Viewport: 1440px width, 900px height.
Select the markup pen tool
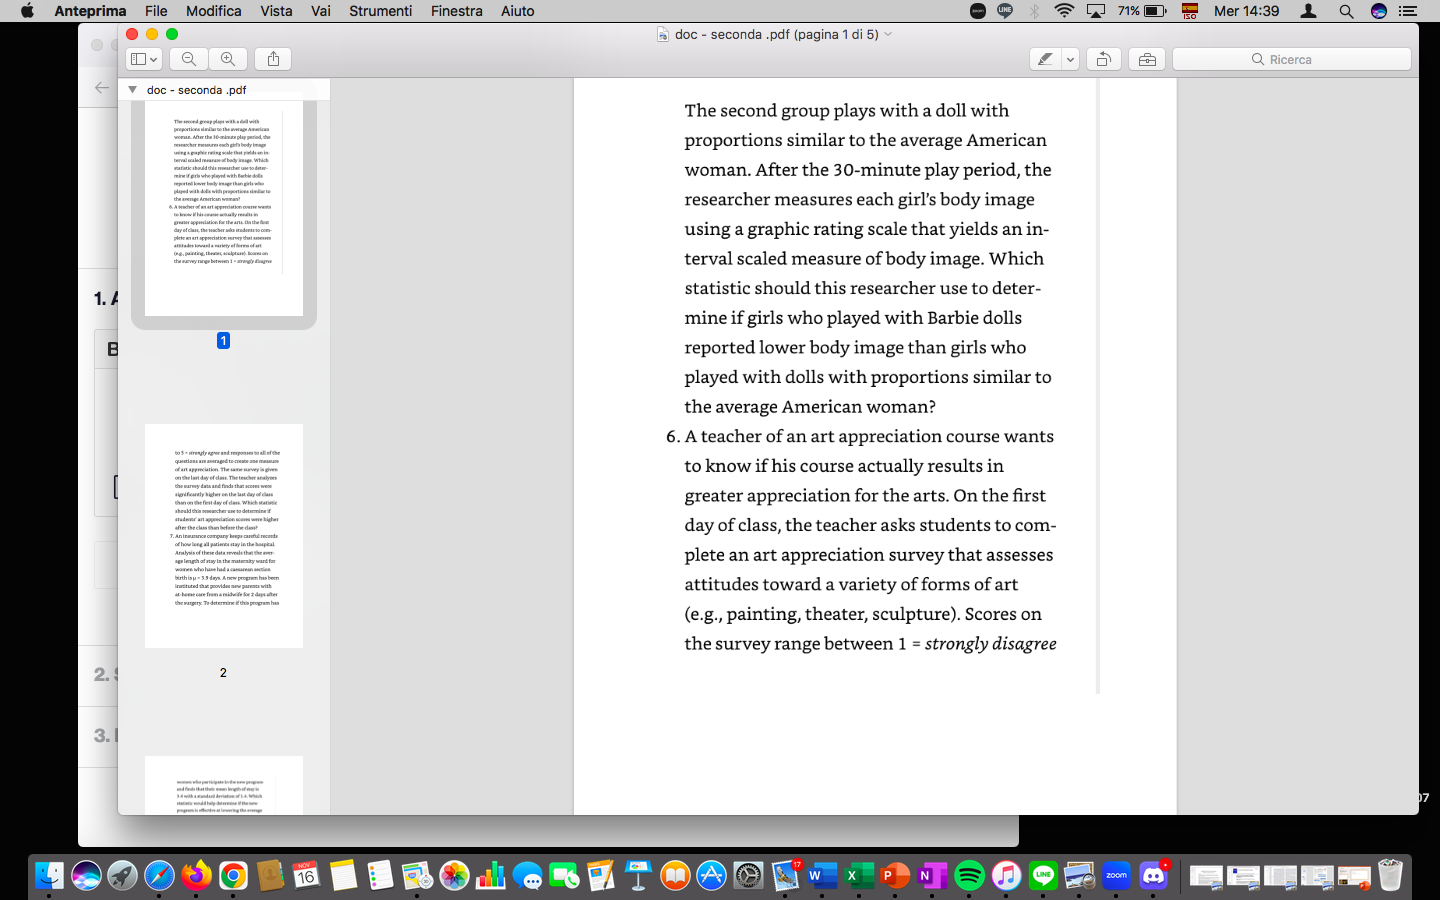1047,58
